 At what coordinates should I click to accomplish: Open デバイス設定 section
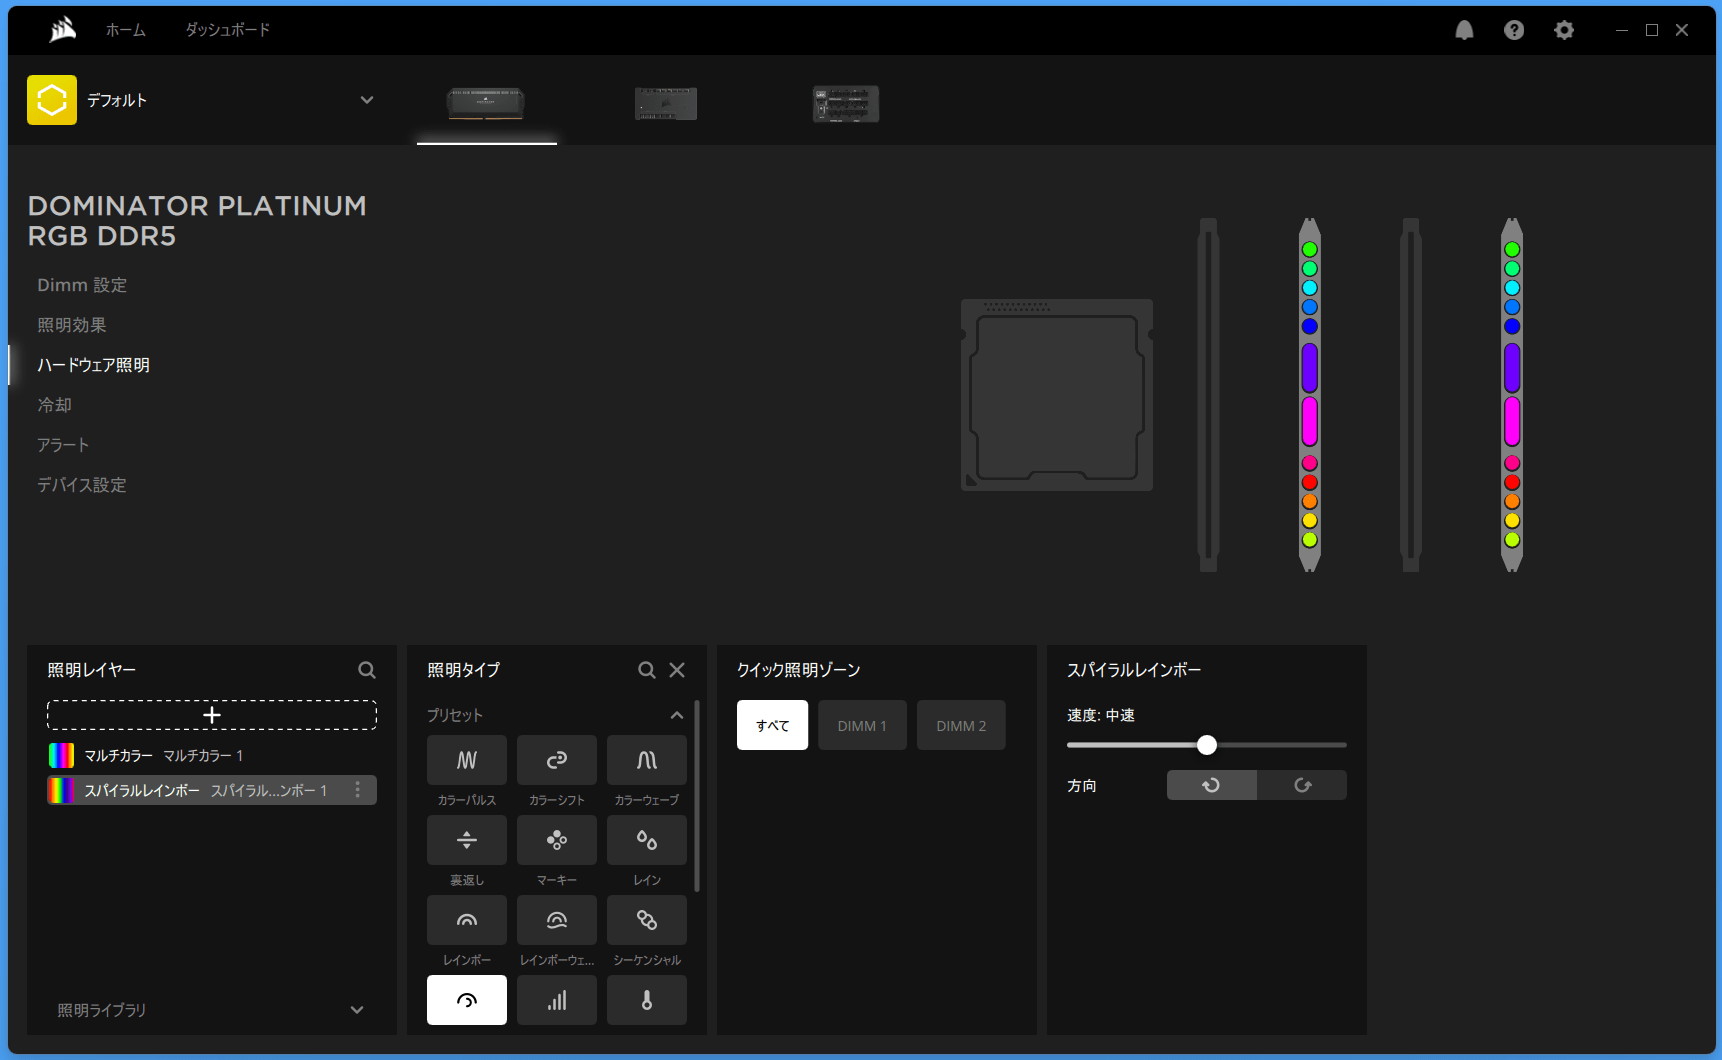point(82,485)
